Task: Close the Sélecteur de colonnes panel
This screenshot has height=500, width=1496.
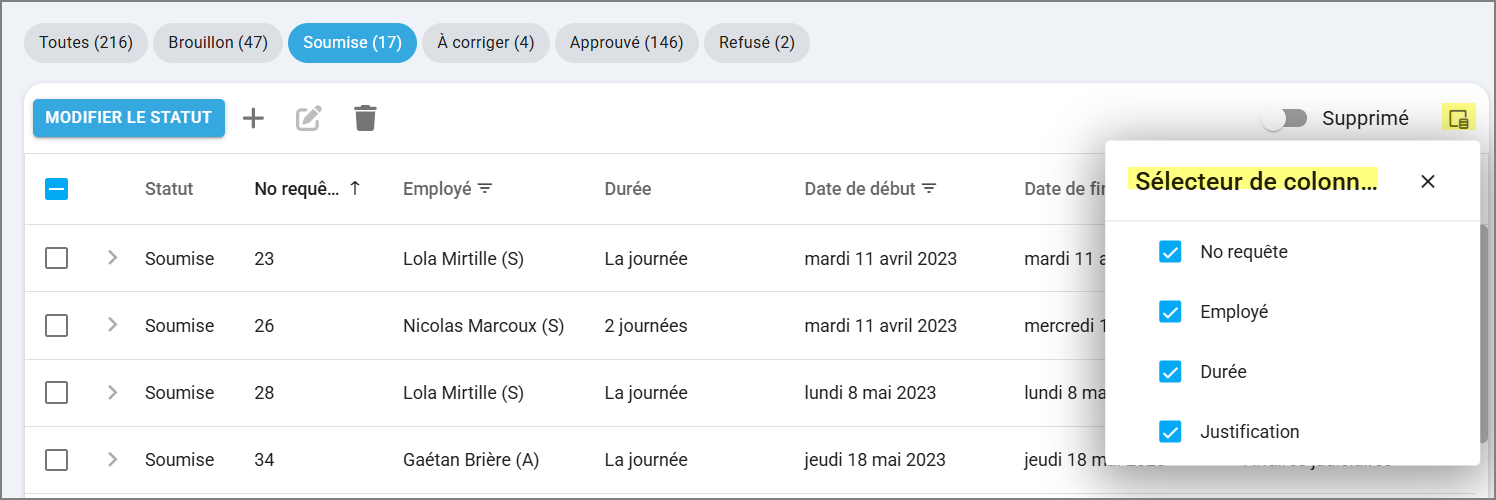Action: tap(1428, 181)
